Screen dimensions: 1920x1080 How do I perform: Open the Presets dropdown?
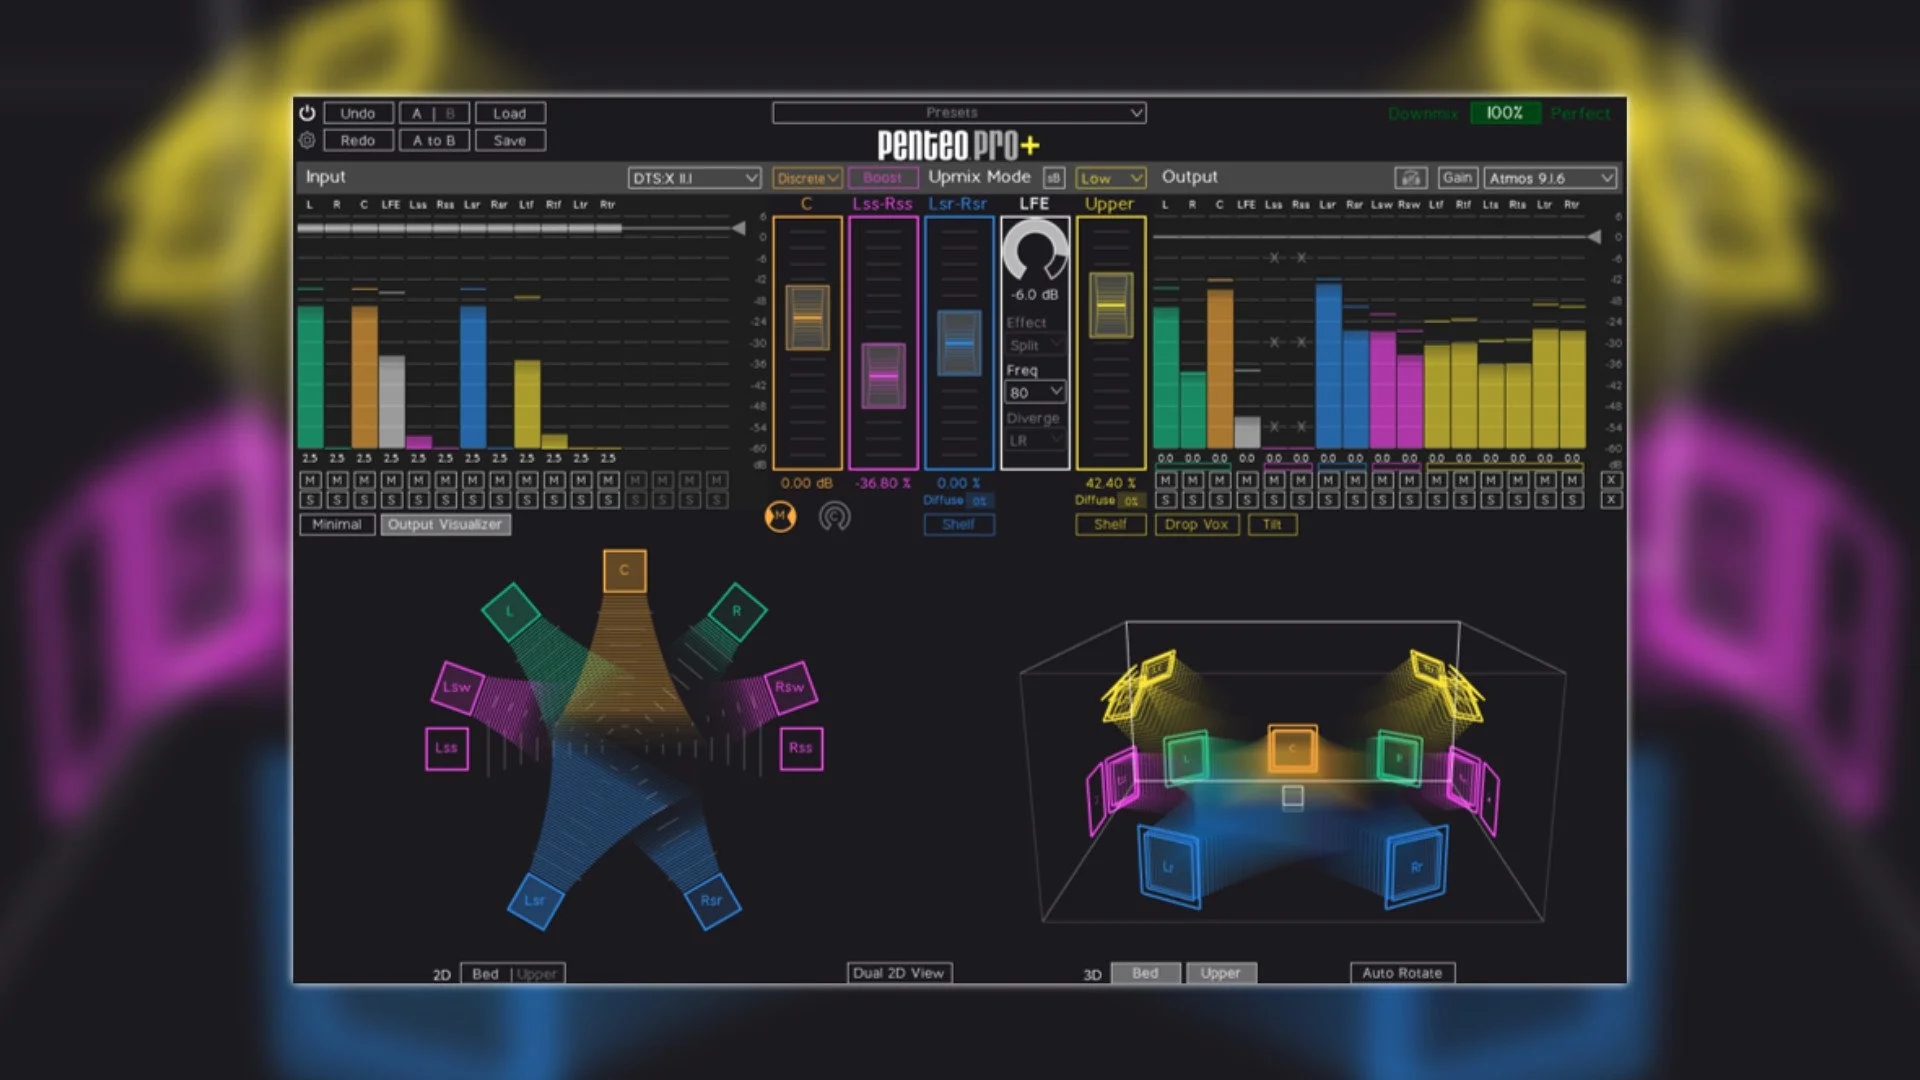(958, 113)
